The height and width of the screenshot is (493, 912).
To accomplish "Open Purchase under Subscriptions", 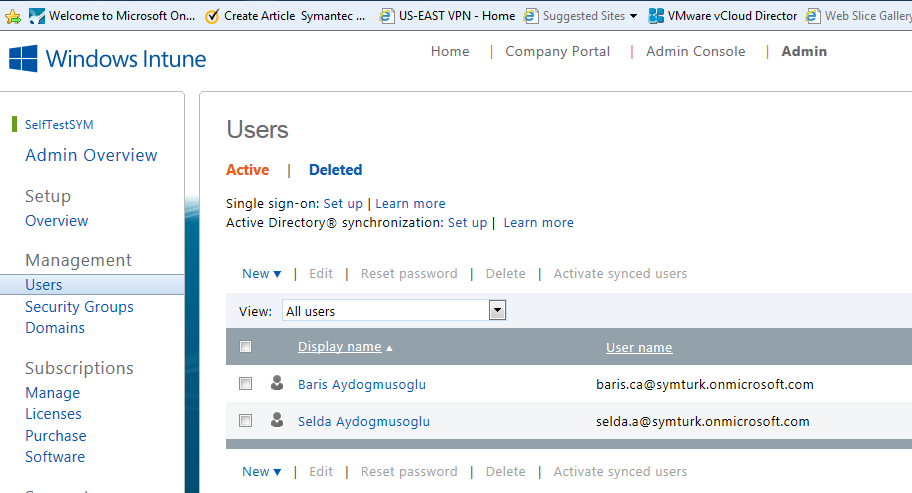I will coord(55,436).
